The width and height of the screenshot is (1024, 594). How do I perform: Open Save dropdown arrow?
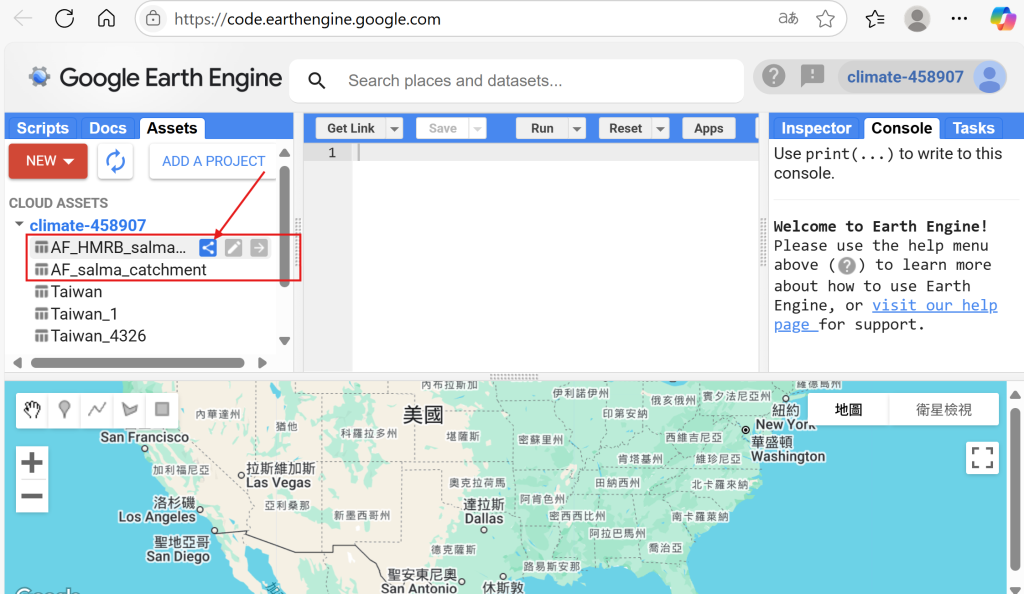(477, 129)
